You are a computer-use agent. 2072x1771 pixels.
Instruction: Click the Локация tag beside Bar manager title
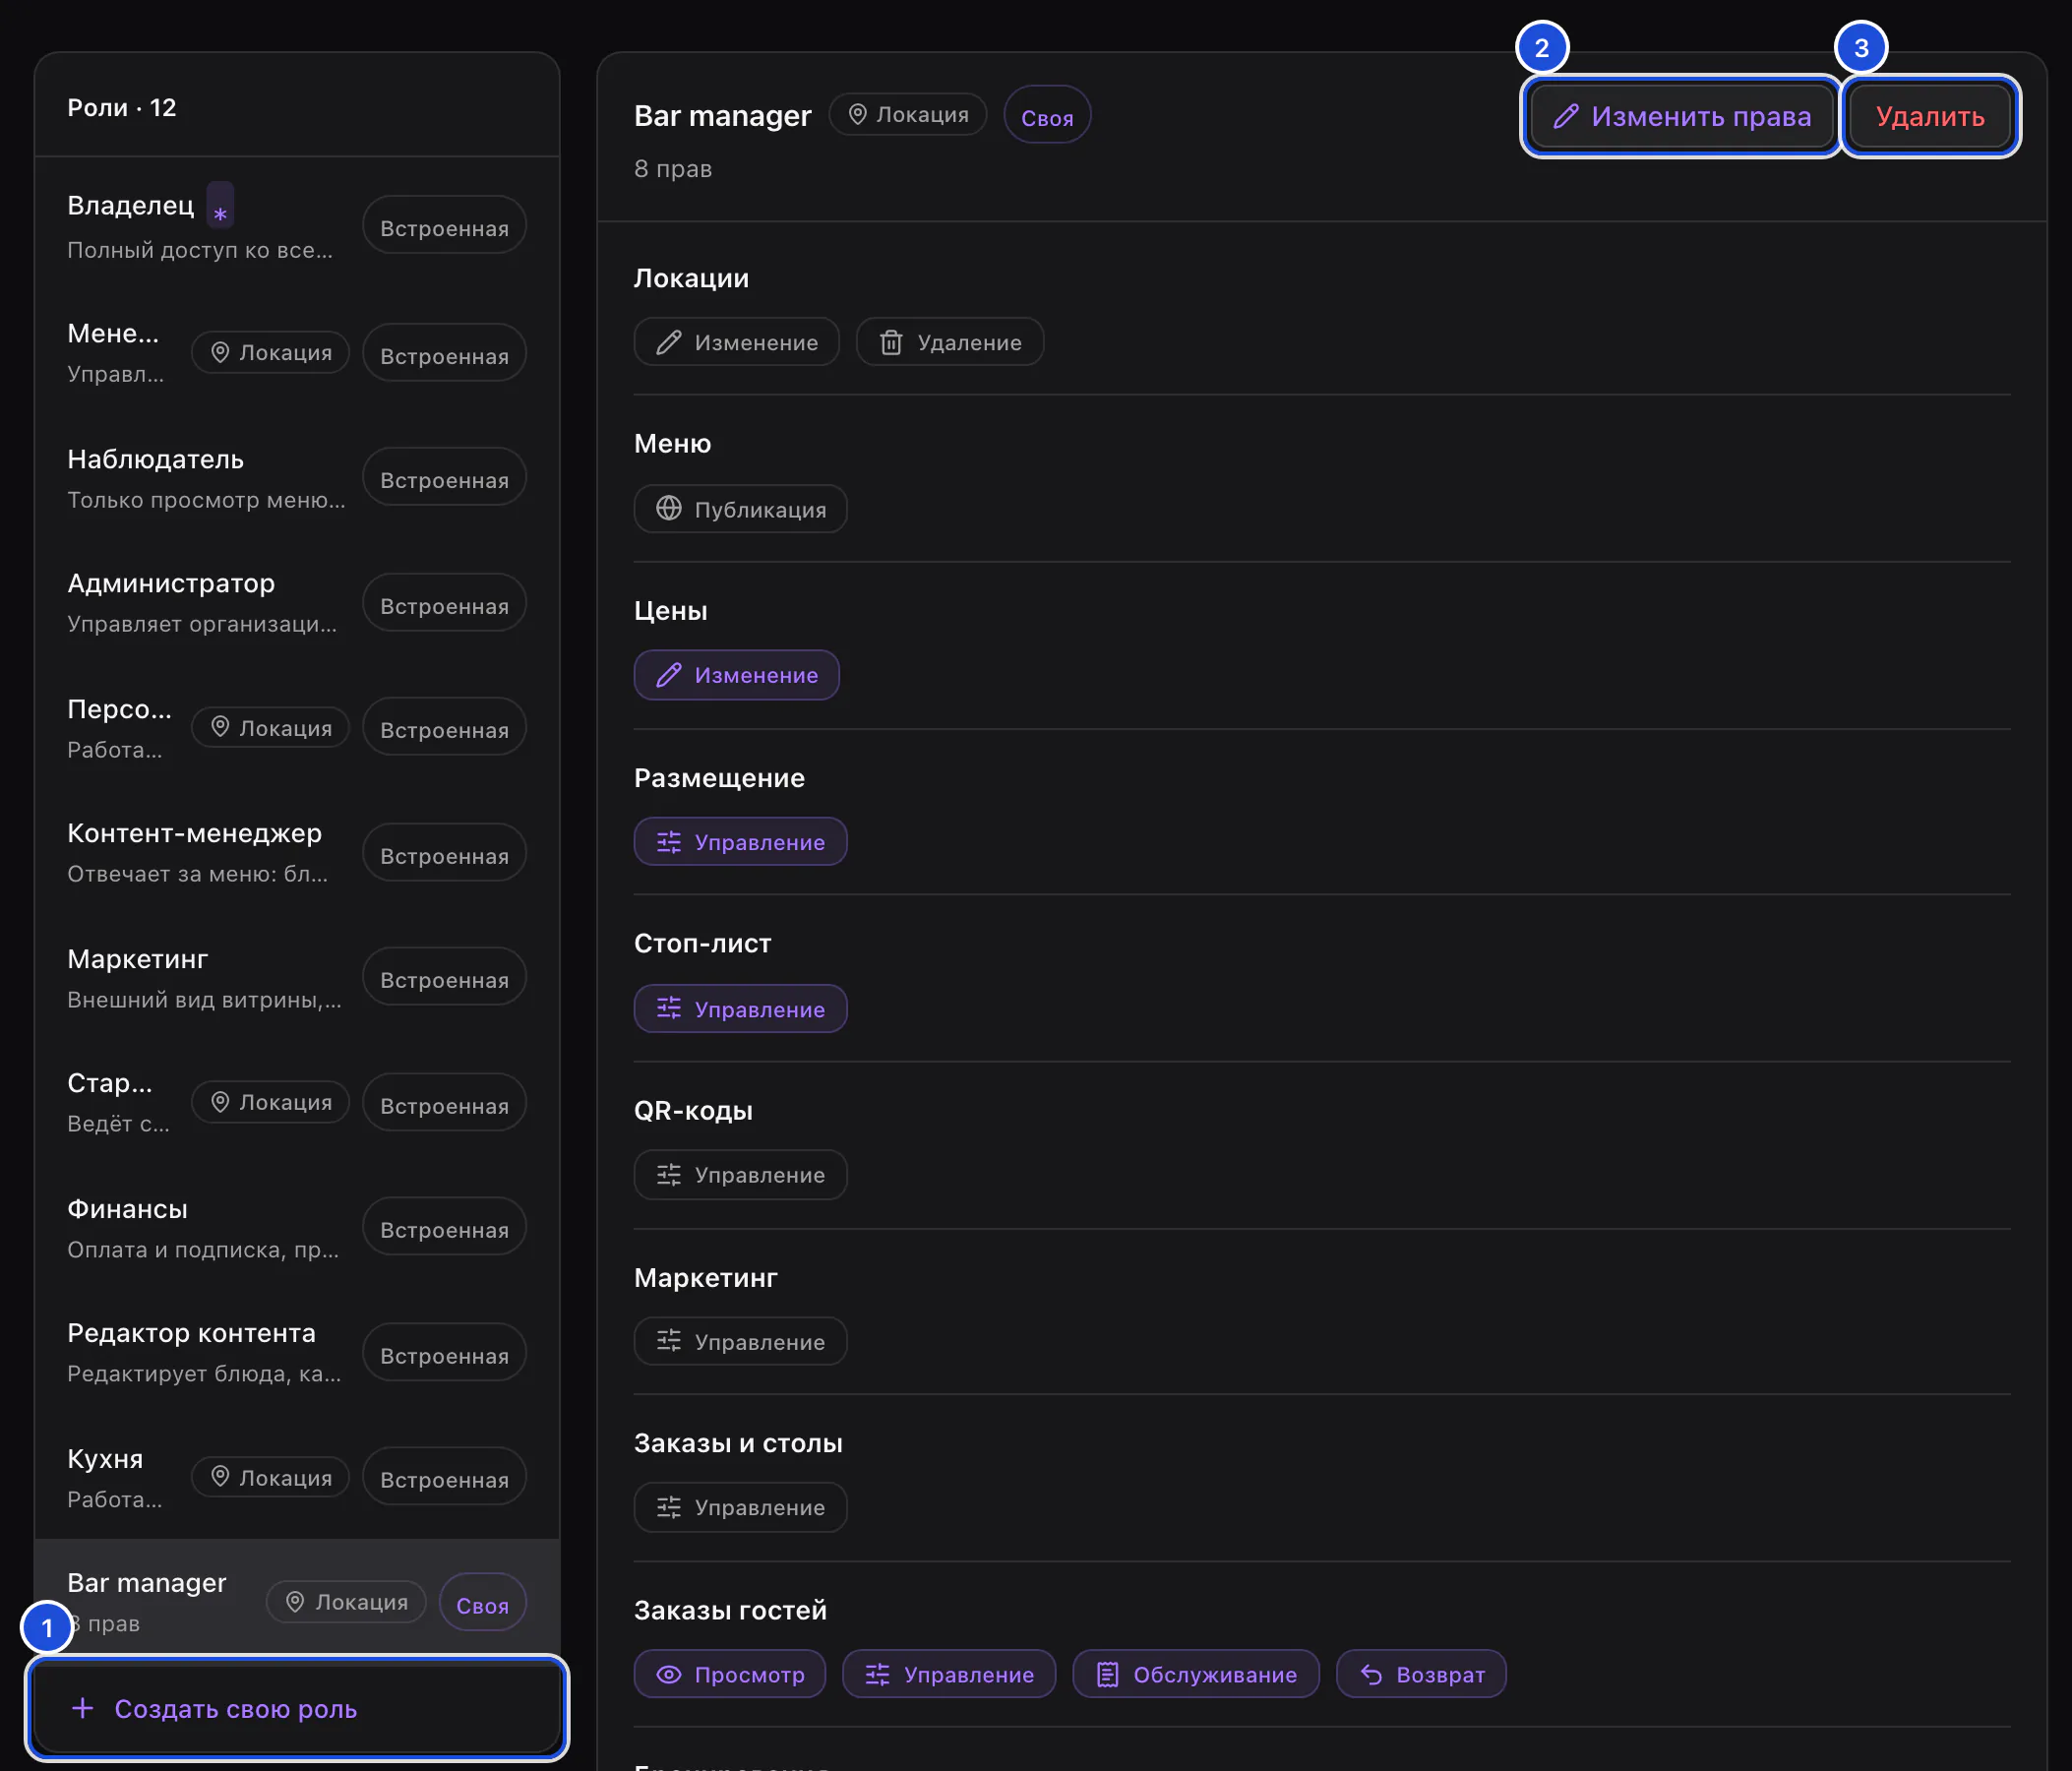(908, 115)
